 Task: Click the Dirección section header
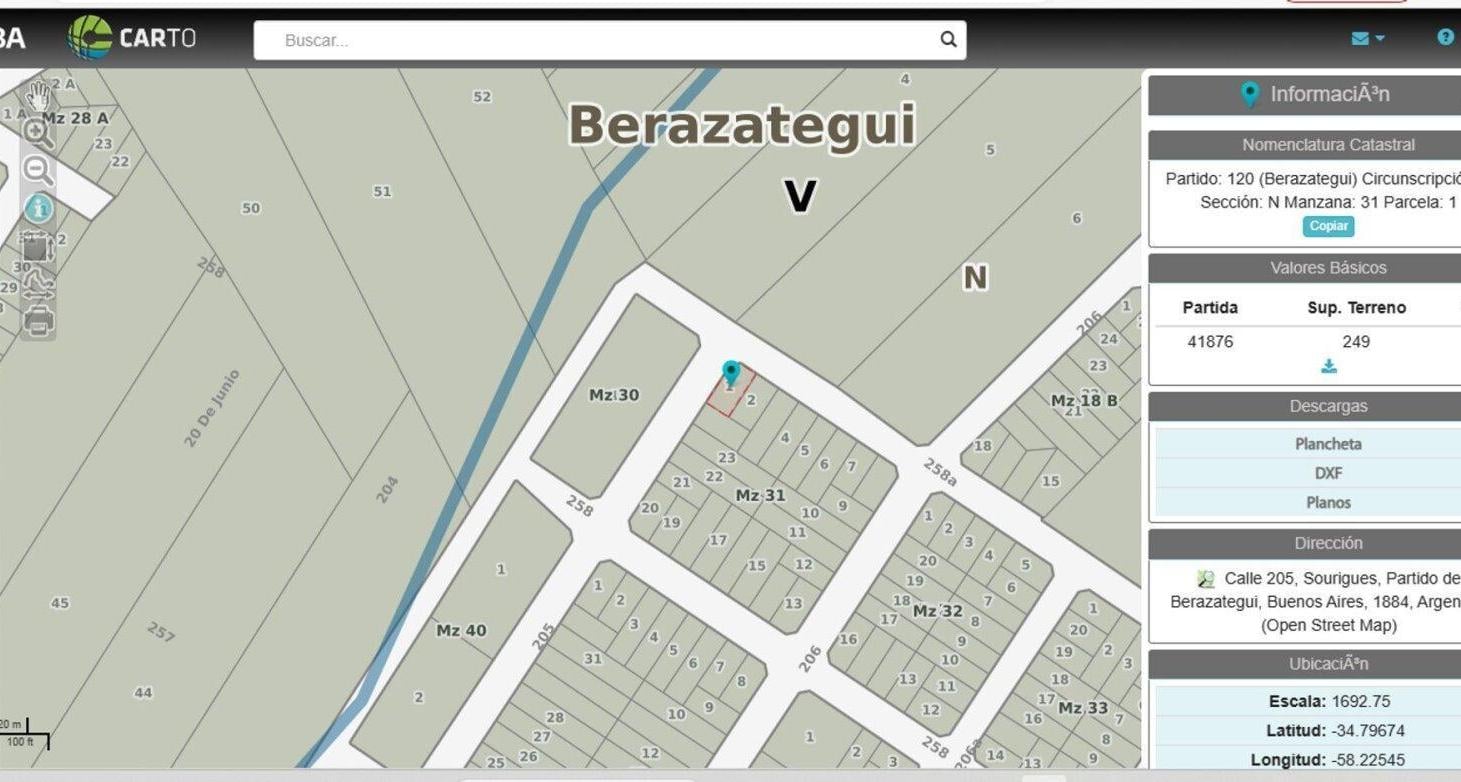click(x=1305, y=543)
